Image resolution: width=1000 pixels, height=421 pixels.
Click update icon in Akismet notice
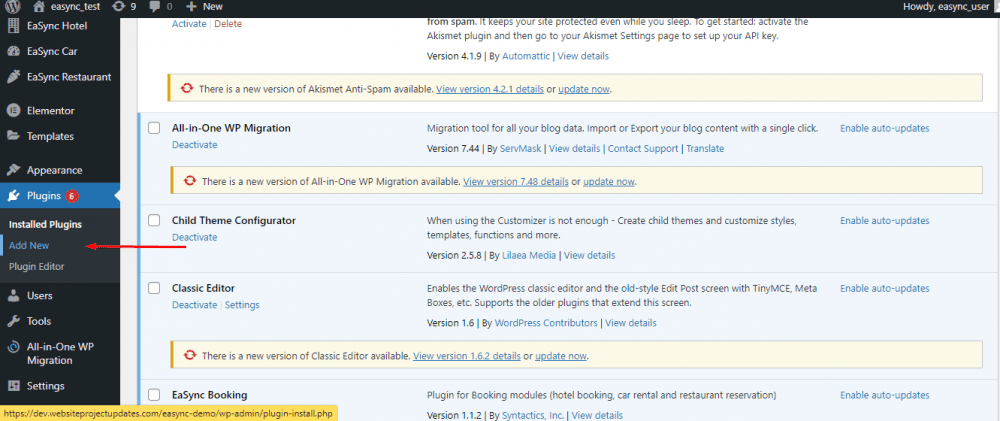[187, 89]
